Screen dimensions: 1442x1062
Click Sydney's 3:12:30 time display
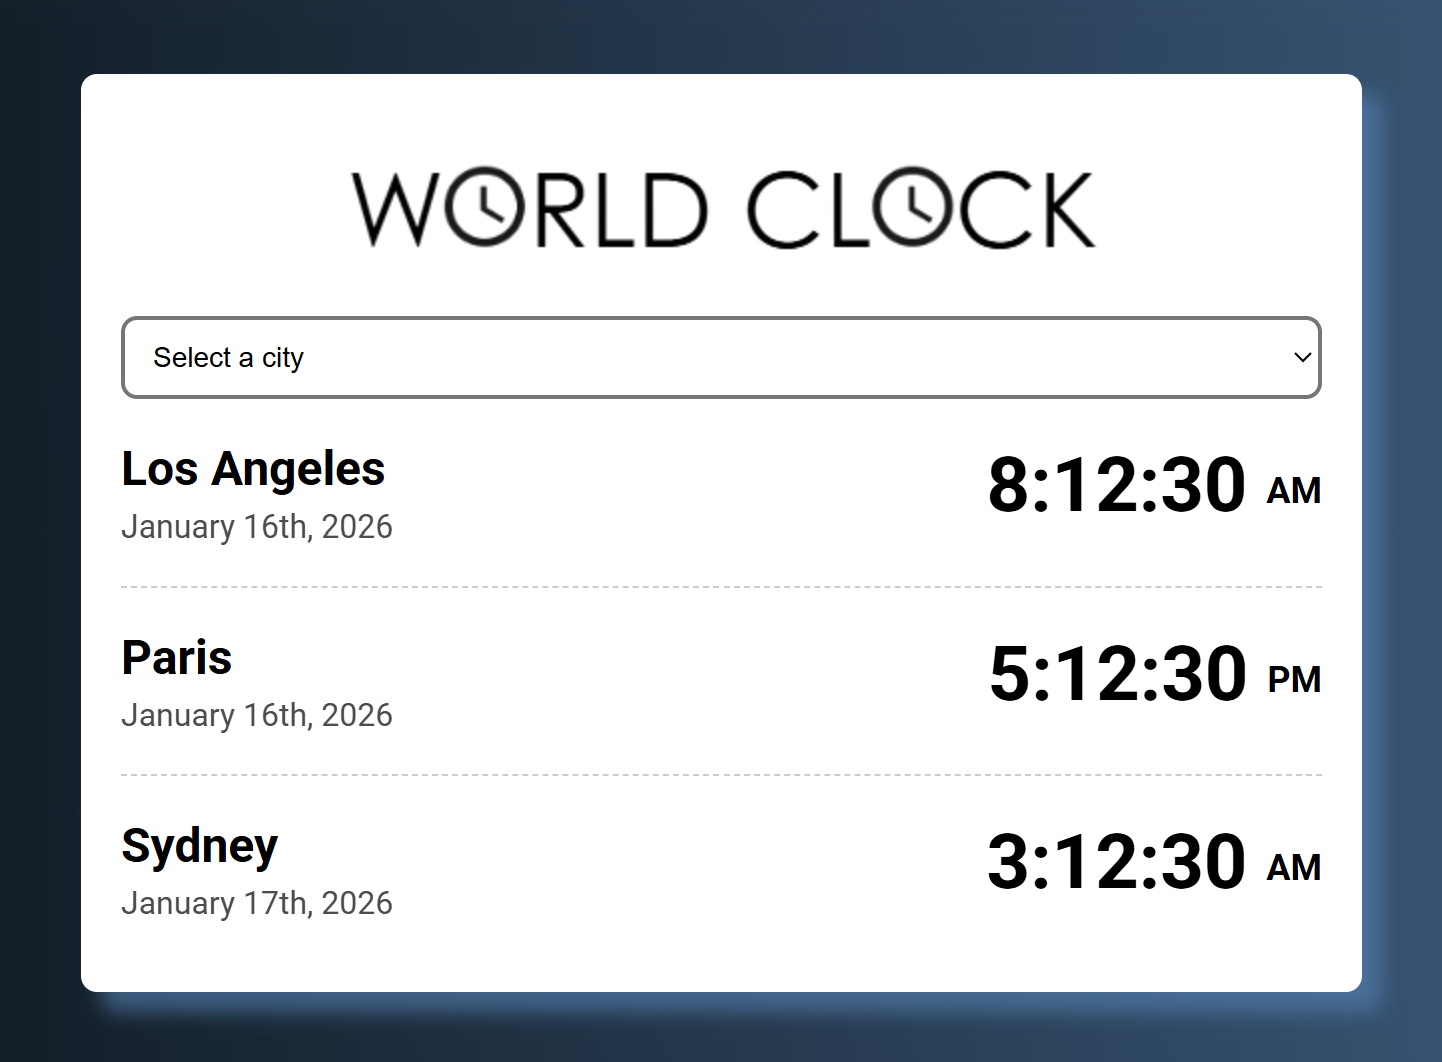pyautogui.click(x=1116, y=860)
